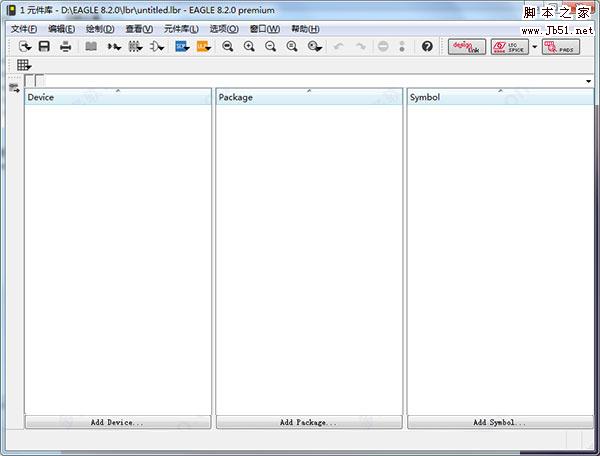Click the Print icon
Viewport: 600px width, 456px height.
pos(65,47)
